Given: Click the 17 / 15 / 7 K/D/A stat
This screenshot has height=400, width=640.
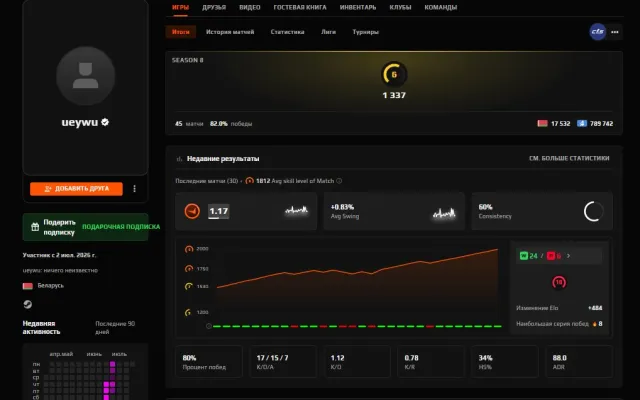Looking at the screenshot, I should point(283,362).
